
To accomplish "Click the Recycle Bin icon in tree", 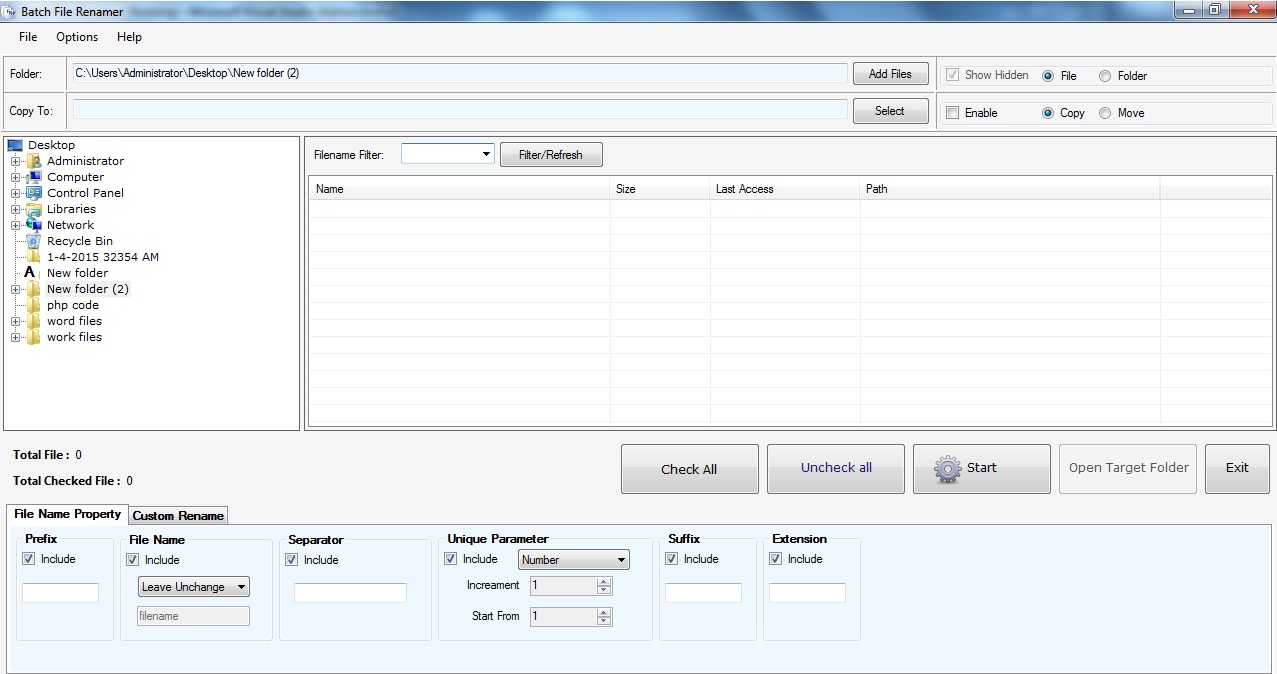I will (34, 241).
